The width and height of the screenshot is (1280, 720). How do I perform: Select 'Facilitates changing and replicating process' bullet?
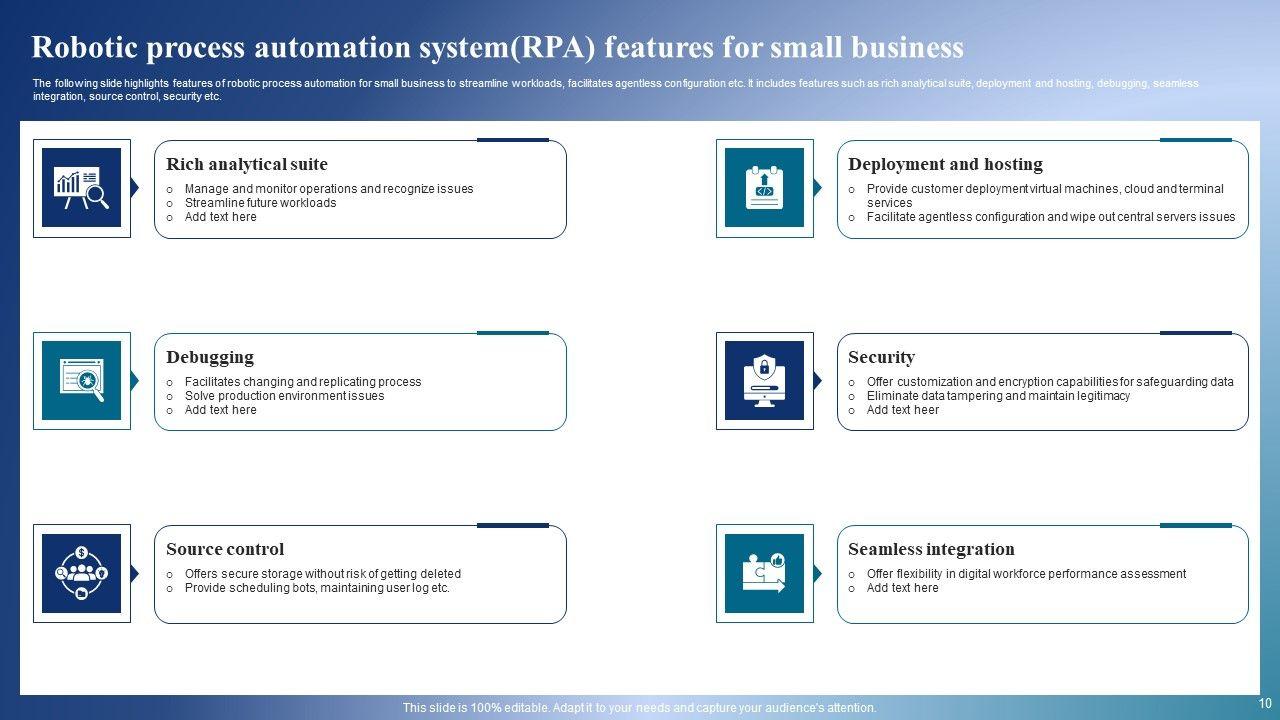coord(303,382)
